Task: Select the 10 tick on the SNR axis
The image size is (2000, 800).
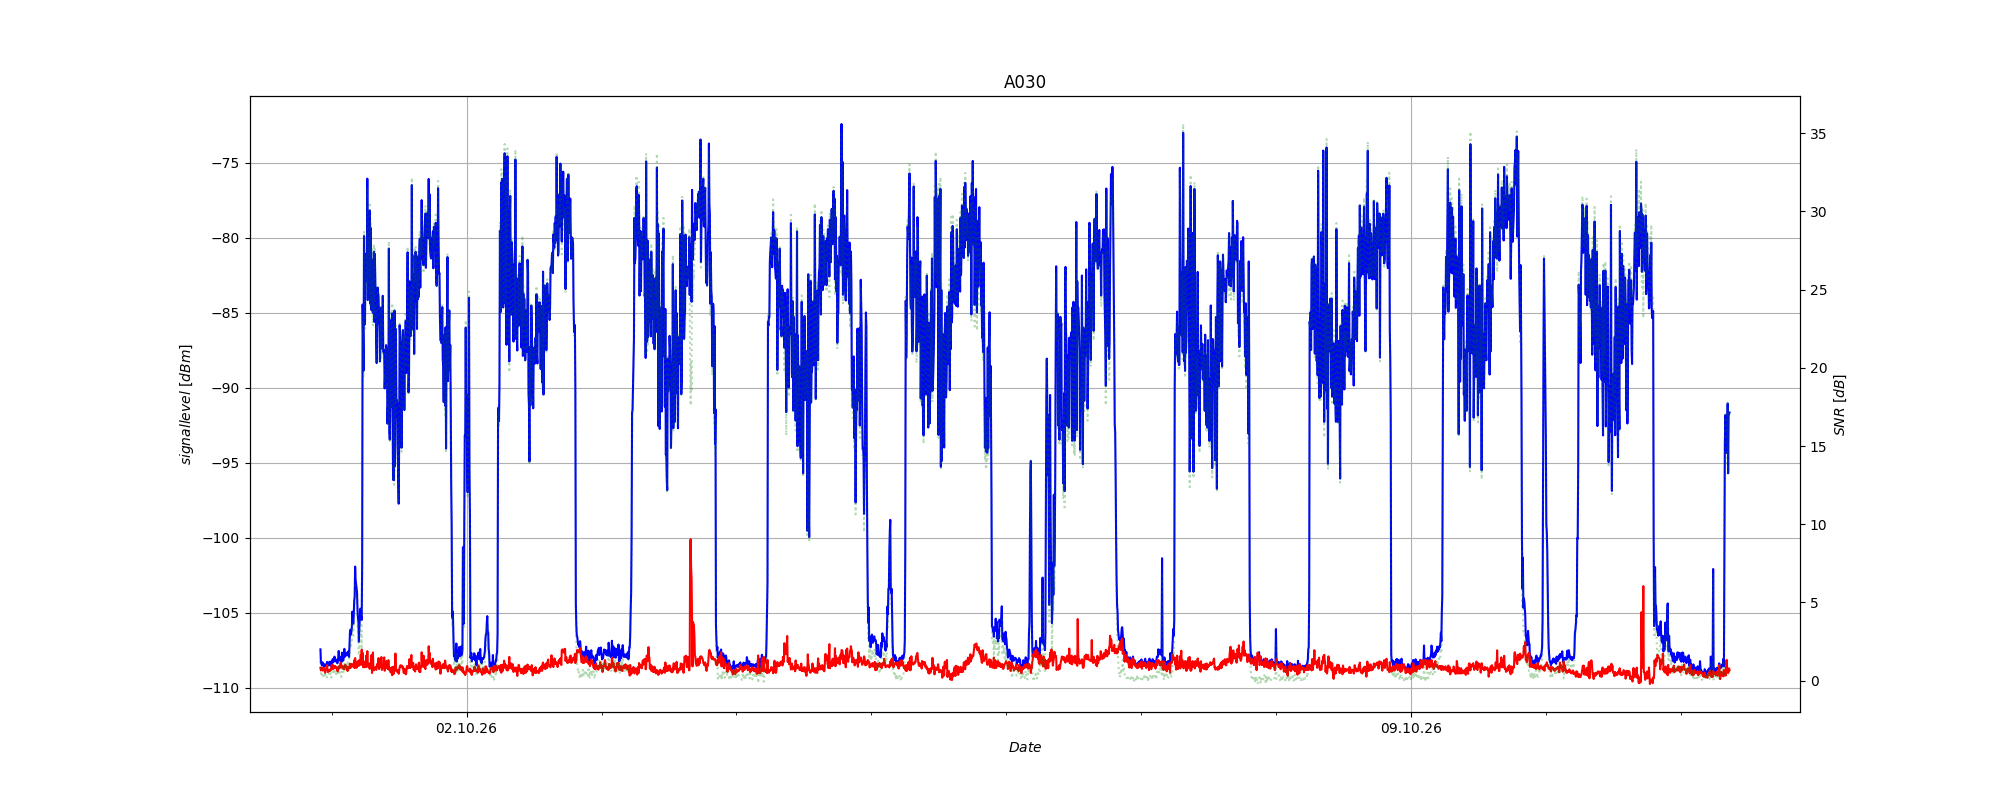Action: (1817, 526)
